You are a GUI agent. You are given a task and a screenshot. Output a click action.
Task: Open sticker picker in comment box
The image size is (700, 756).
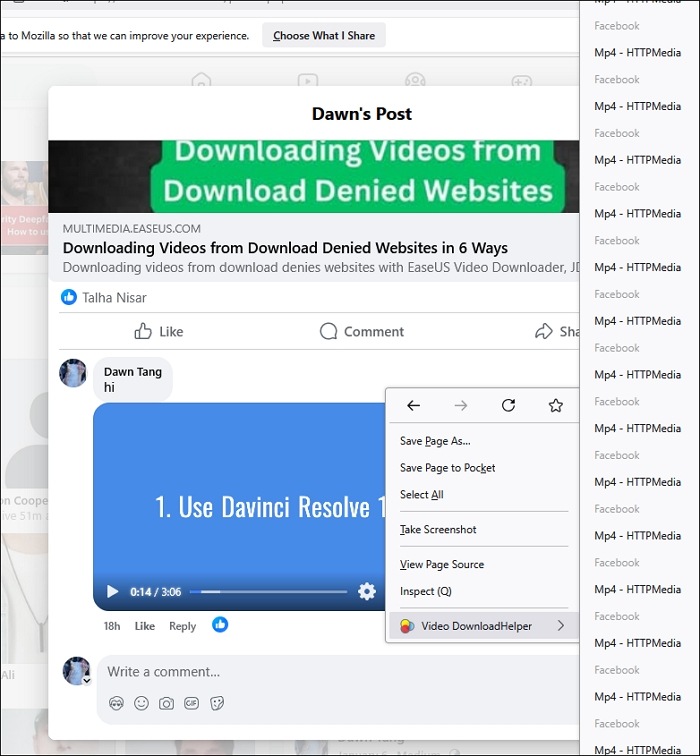pyautogui.click(x=217, y=703)
